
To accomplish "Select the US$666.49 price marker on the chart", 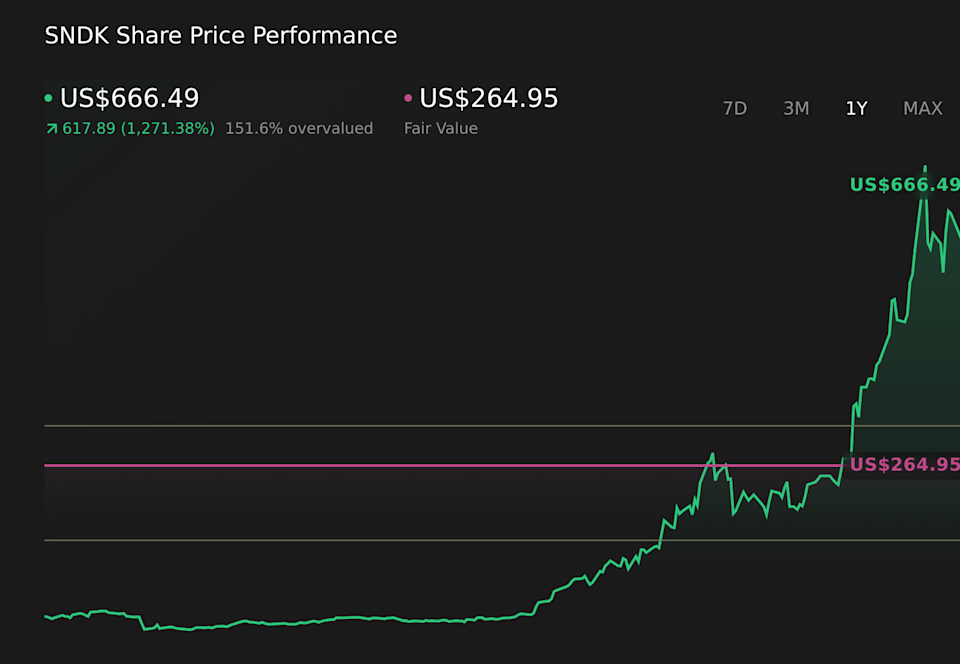I will coord(903,185).
